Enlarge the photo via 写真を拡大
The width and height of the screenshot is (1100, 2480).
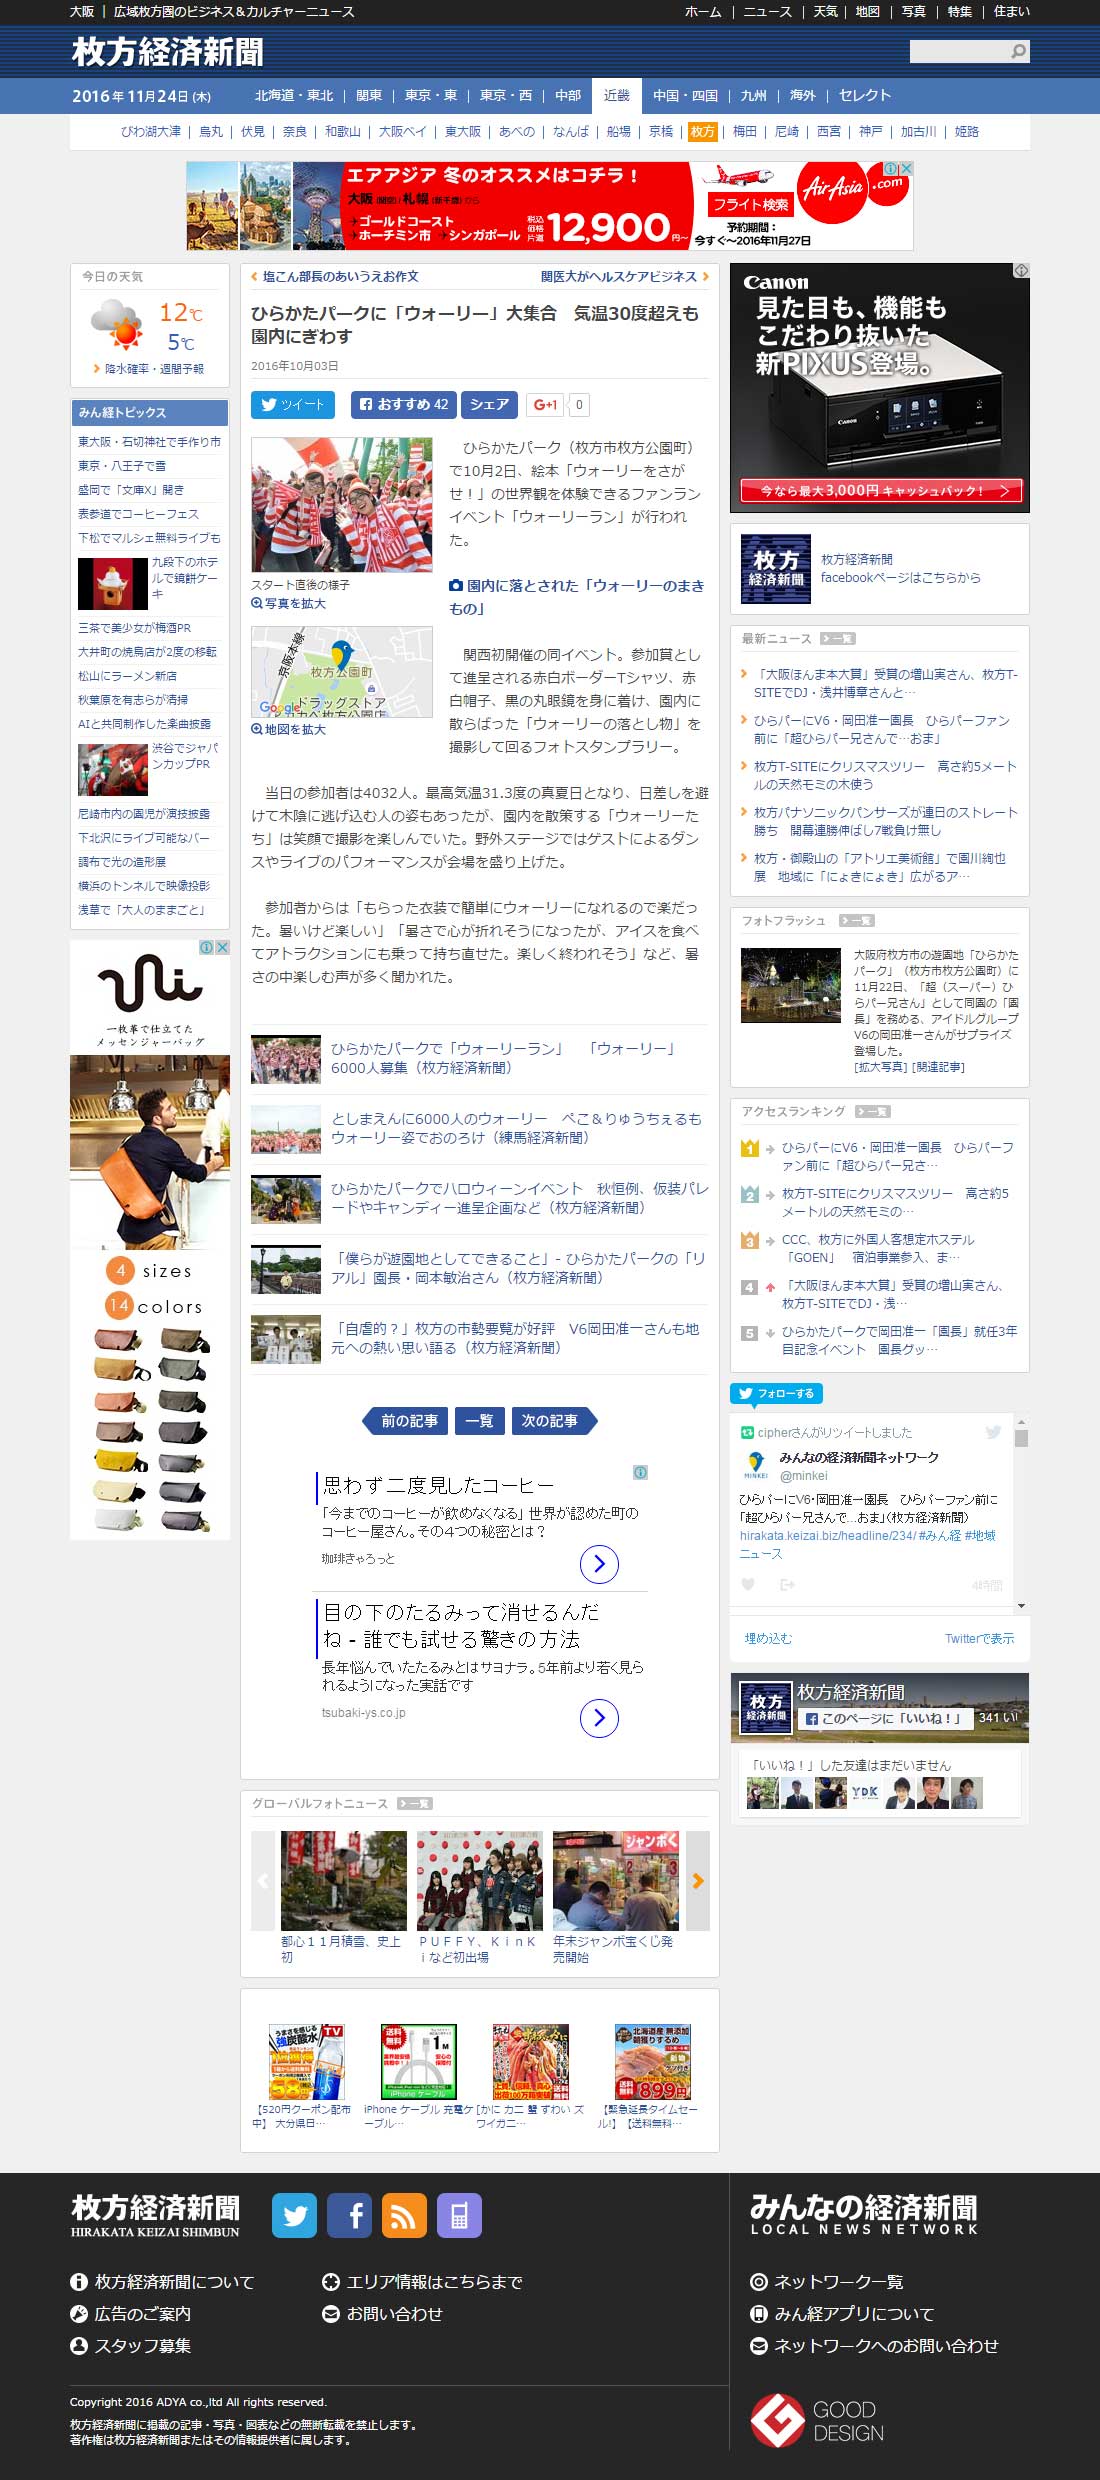click(x=289, y=604)
